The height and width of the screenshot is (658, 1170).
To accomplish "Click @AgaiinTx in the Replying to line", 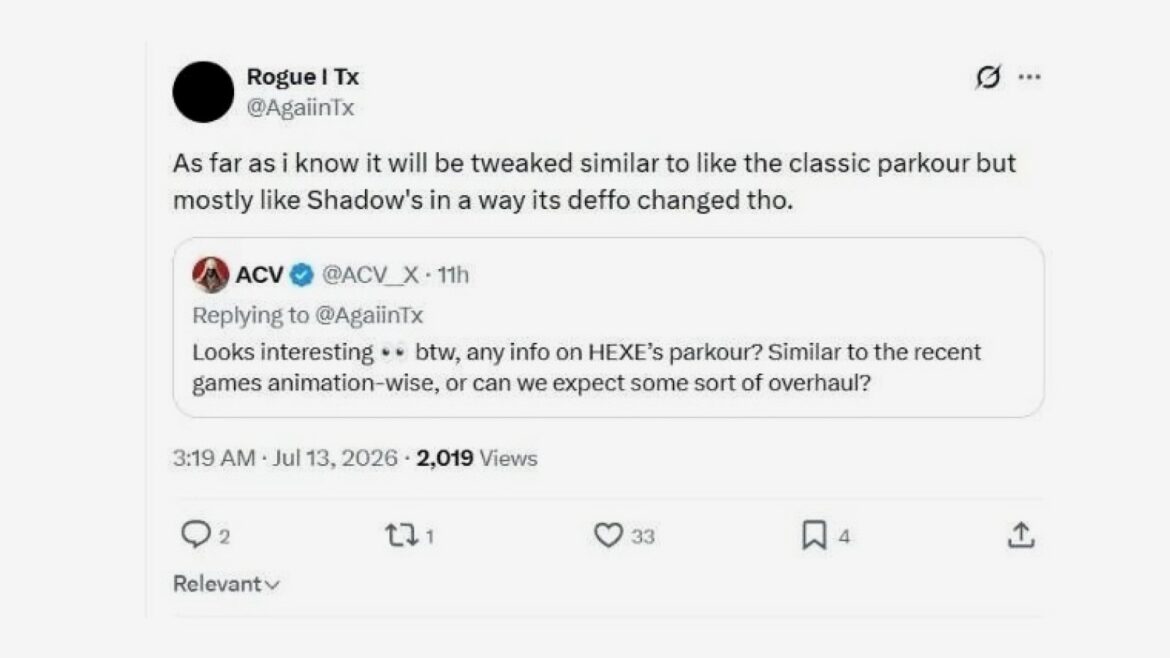I will pyautogui.click(x=369, y=316).
